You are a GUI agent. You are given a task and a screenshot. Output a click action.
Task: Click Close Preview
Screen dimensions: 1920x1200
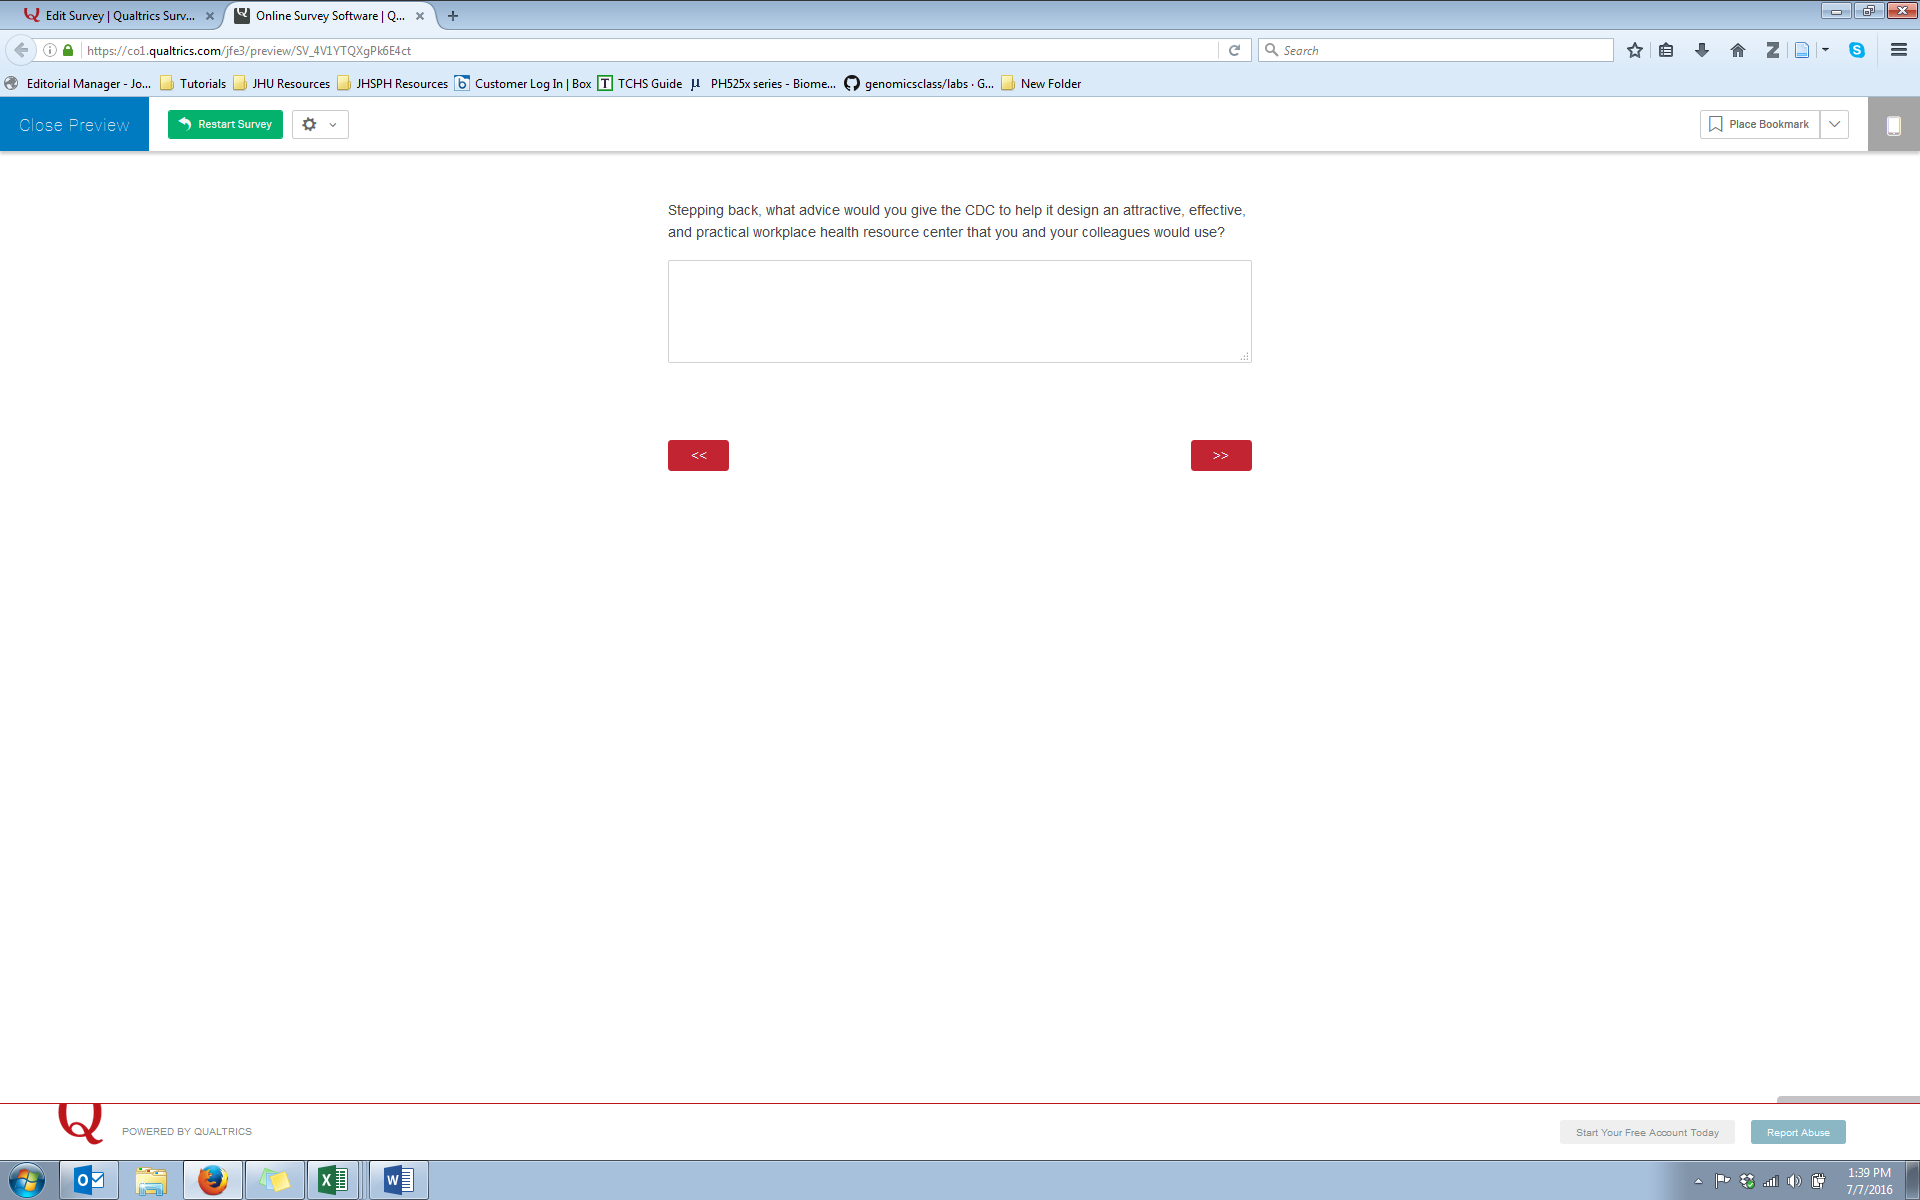point(74,125)
